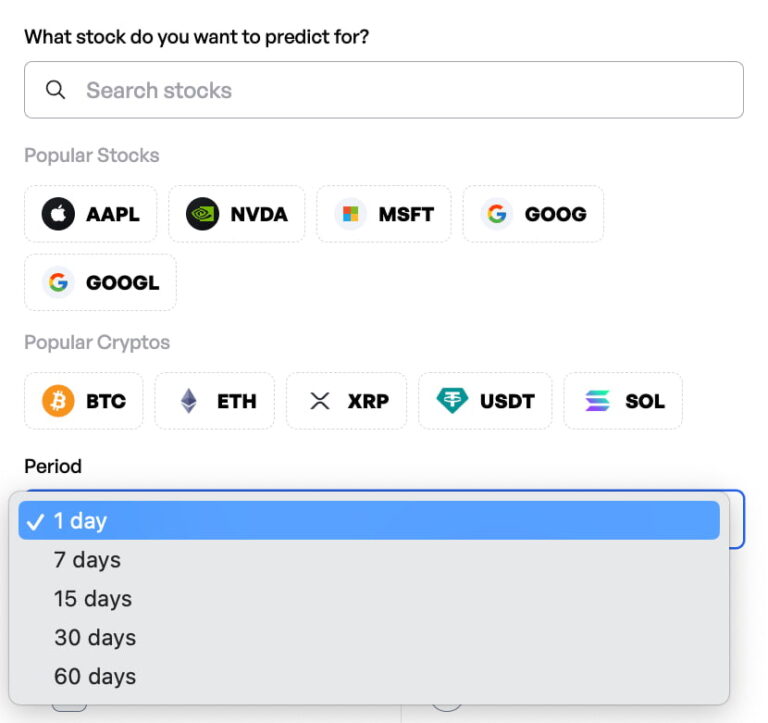Click the Tether USDT logo icon
This screenshot has height=723, width=768.
(452, 401)
